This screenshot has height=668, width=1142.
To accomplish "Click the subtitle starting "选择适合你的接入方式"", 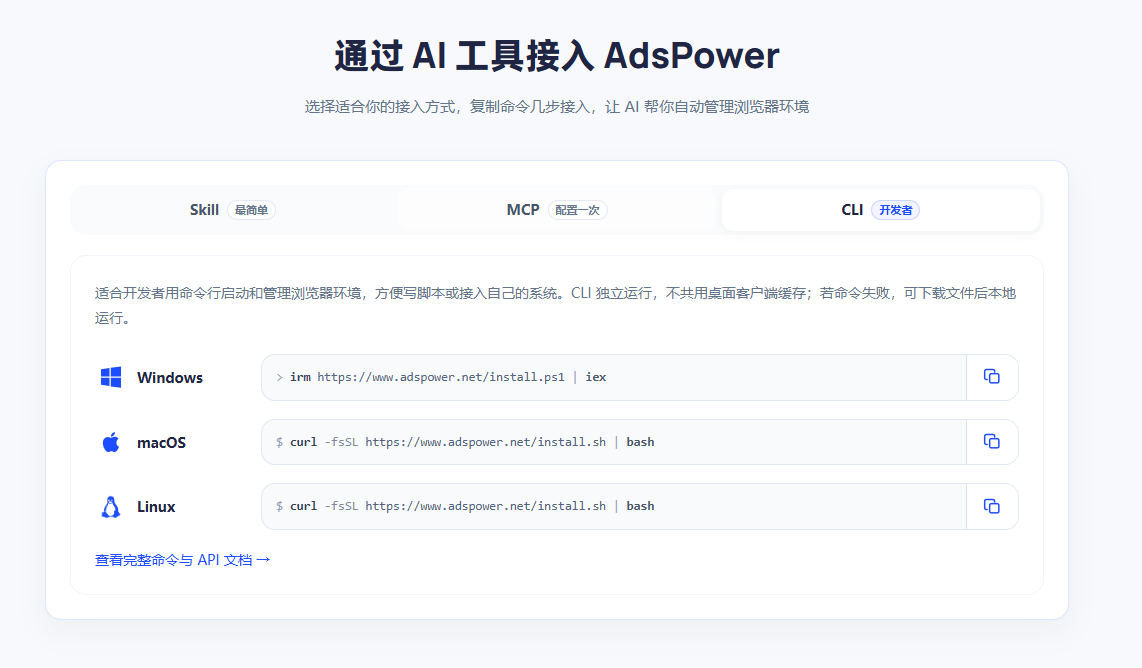I will (x=557, y=107).
